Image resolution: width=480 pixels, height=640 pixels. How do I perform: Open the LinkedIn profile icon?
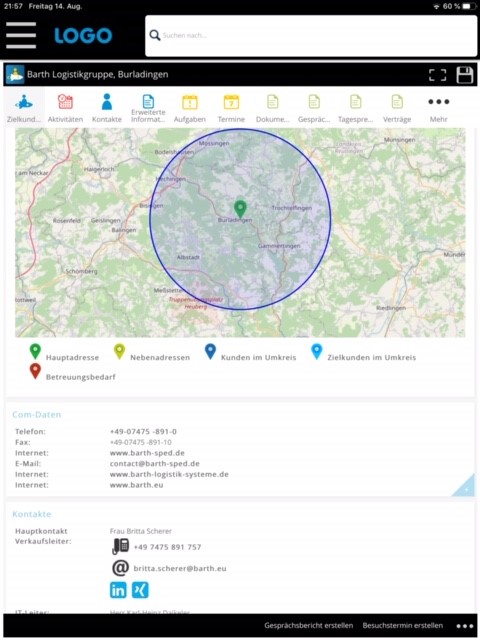(x=118, y=590)
